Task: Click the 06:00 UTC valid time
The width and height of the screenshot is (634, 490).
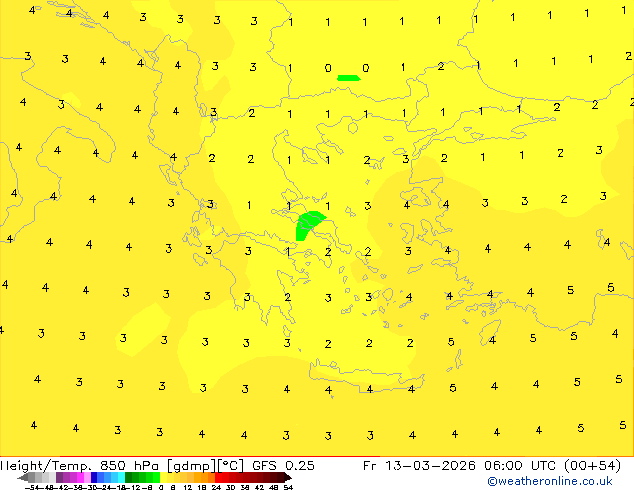Action: [x=522, y=465]
